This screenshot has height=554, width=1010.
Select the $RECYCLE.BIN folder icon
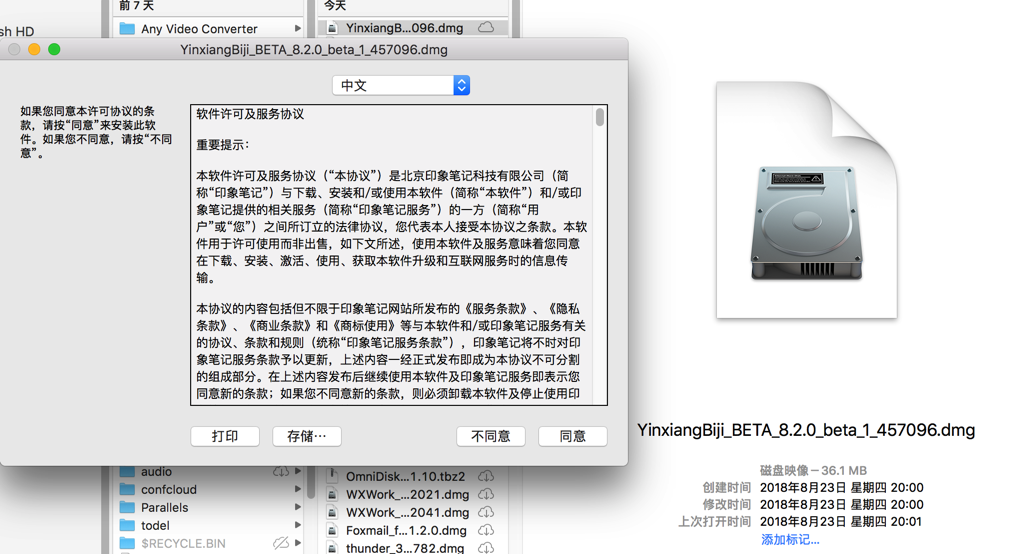coord(127,543)
